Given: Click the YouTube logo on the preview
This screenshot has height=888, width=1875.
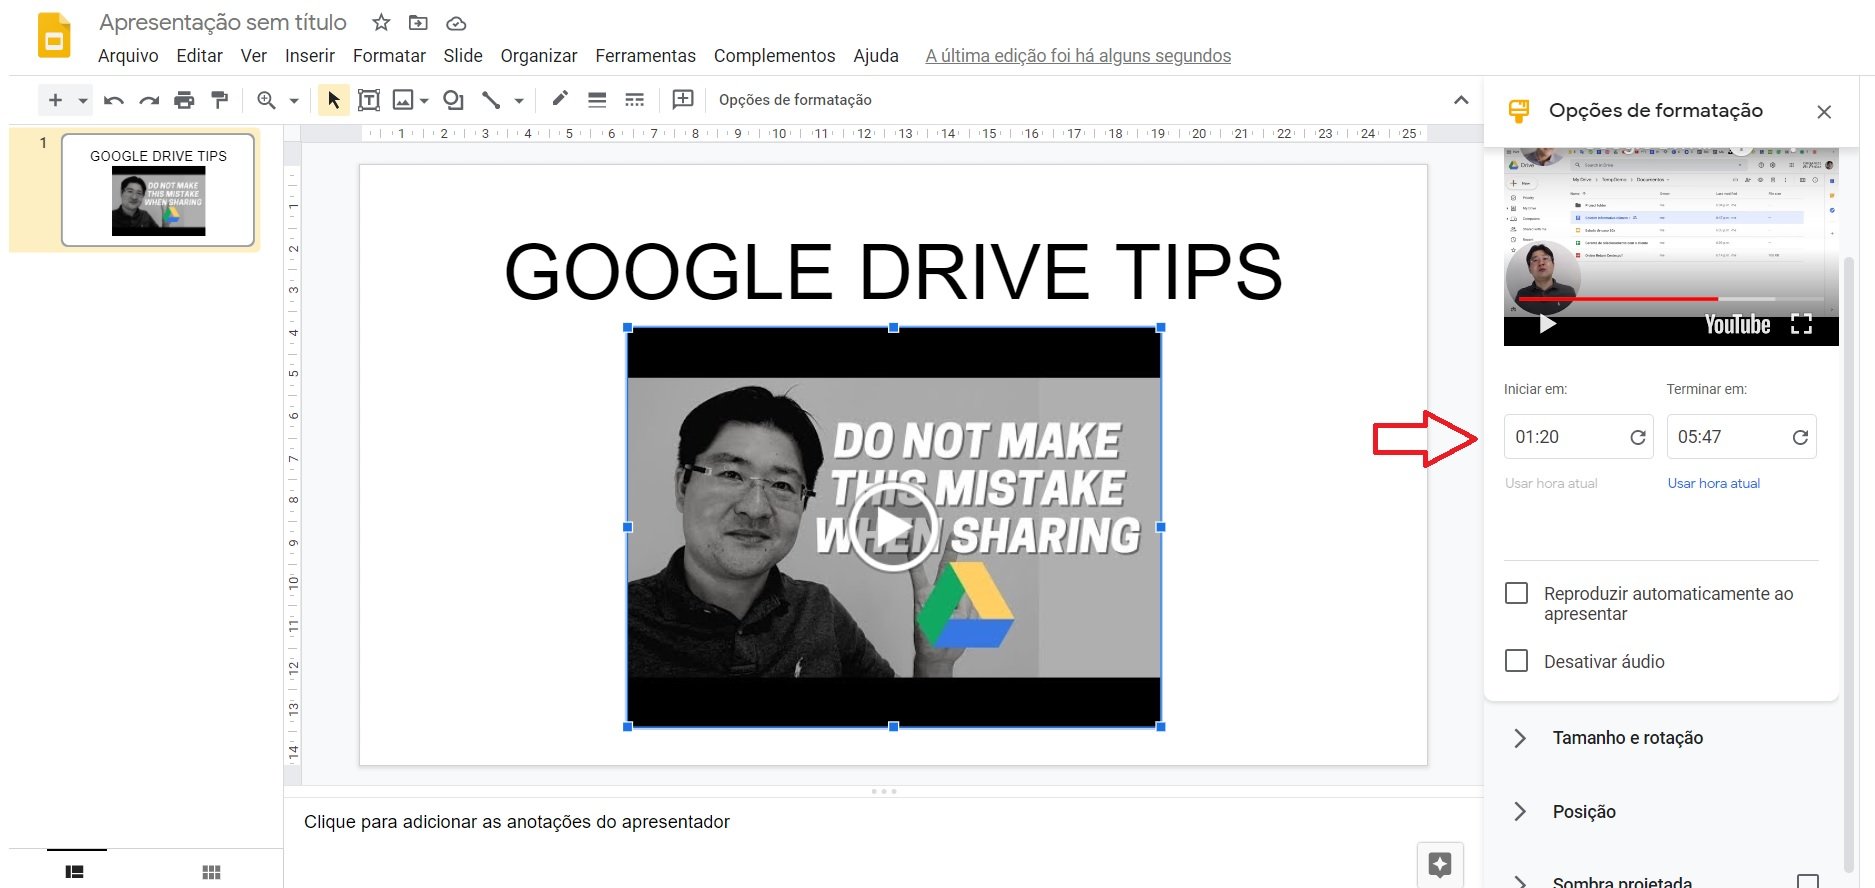Looking at the screenshot, I should point(1737,325).
